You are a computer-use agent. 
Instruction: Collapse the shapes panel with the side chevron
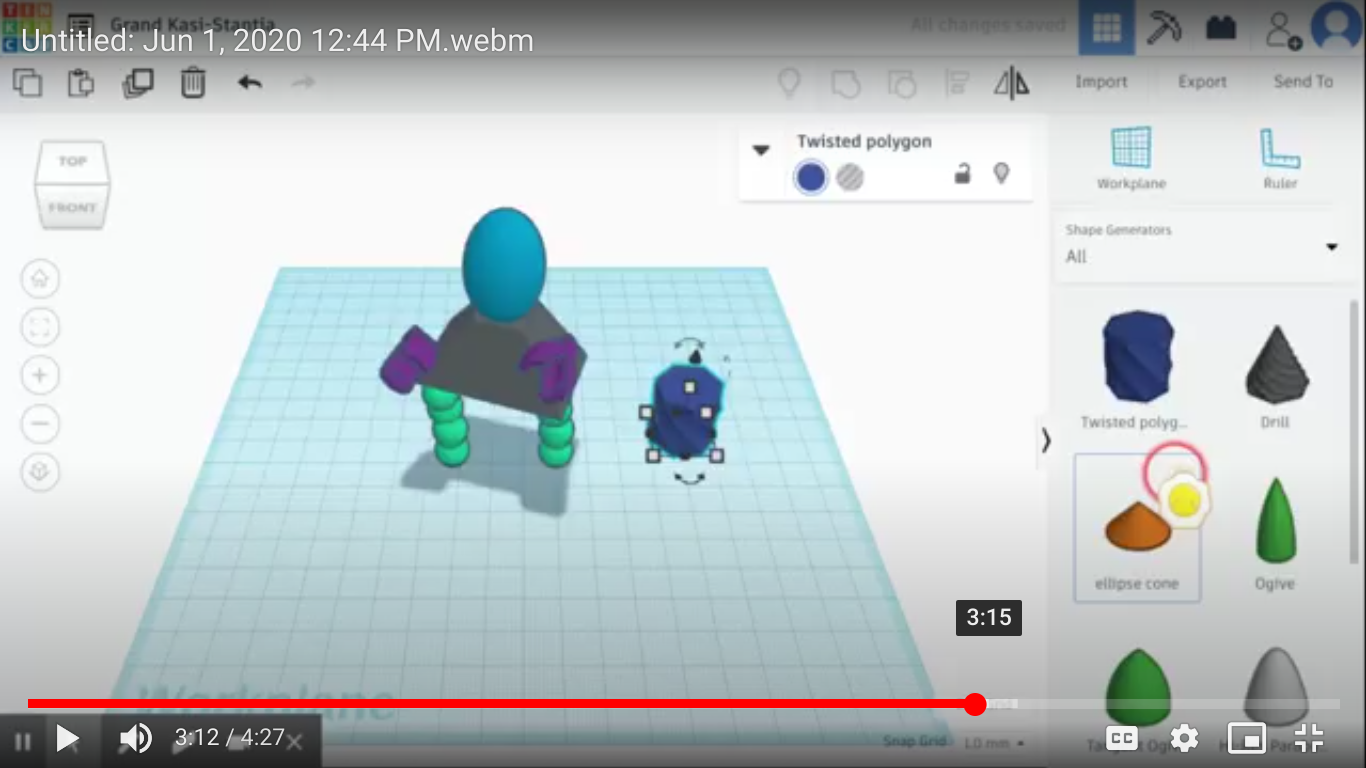tap(1045, 440)
